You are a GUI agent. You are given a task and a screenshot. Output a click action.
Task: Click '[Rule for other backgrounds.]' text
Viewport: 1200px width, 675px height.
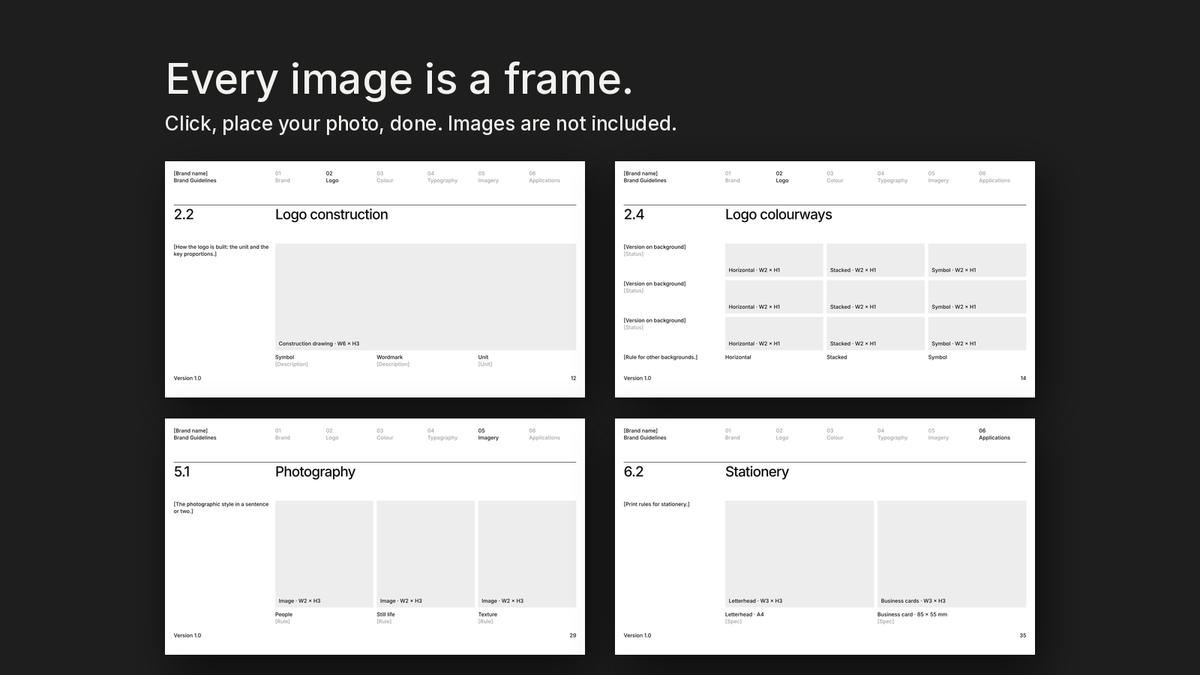click(x=660, y=357)
